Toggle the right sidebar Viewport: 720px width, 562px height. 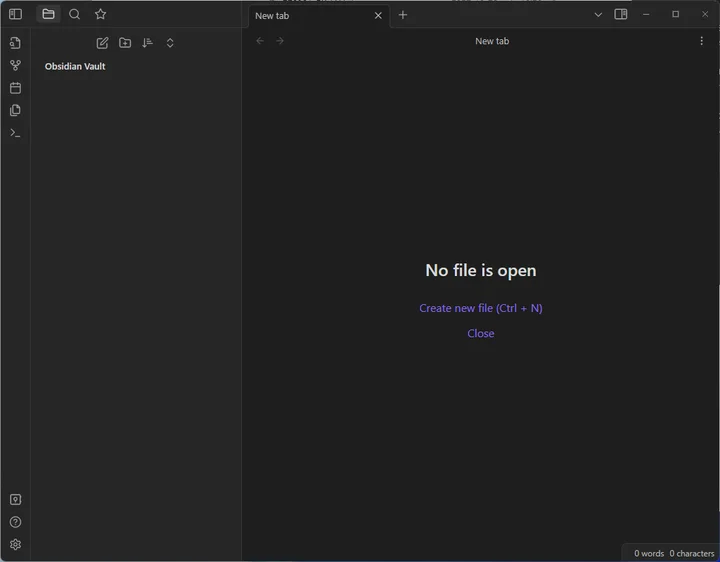[x=621, y=15]
